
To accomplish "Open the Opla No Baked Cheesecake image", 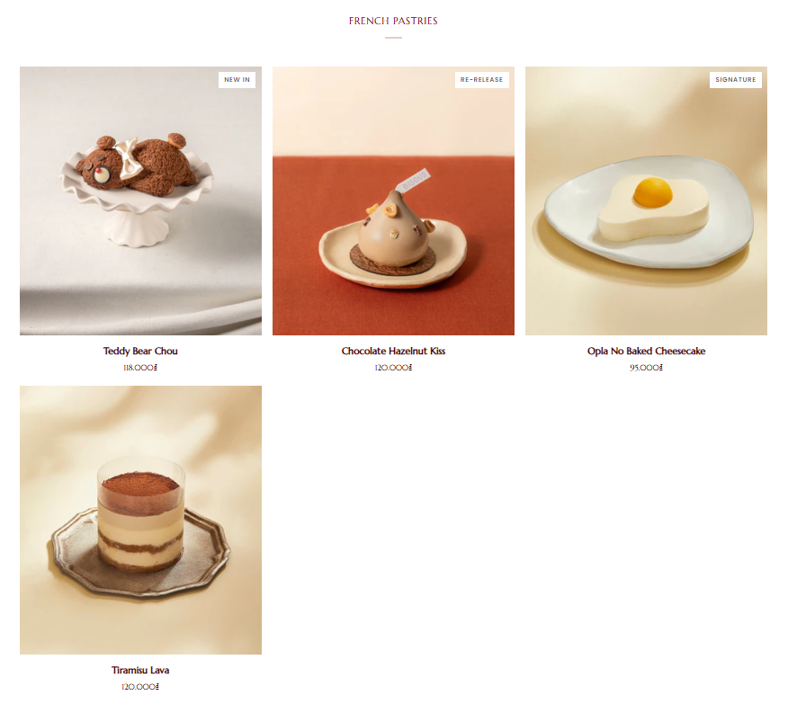I will pos(646,200).
